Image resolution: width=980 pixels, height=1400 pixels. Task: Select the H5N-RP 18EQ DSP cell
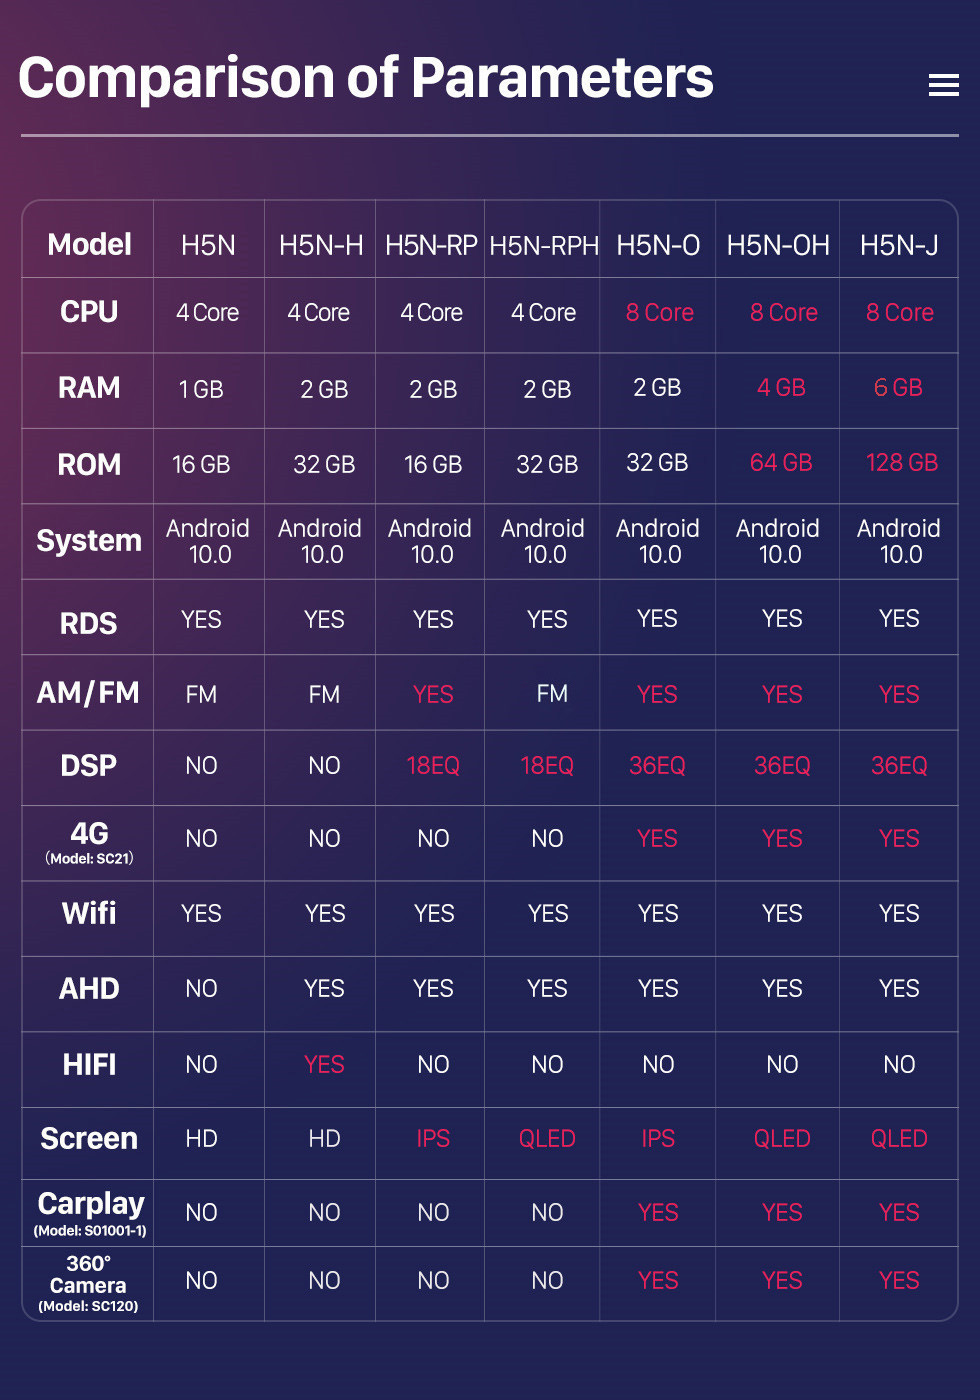click(x=433, y=766)
